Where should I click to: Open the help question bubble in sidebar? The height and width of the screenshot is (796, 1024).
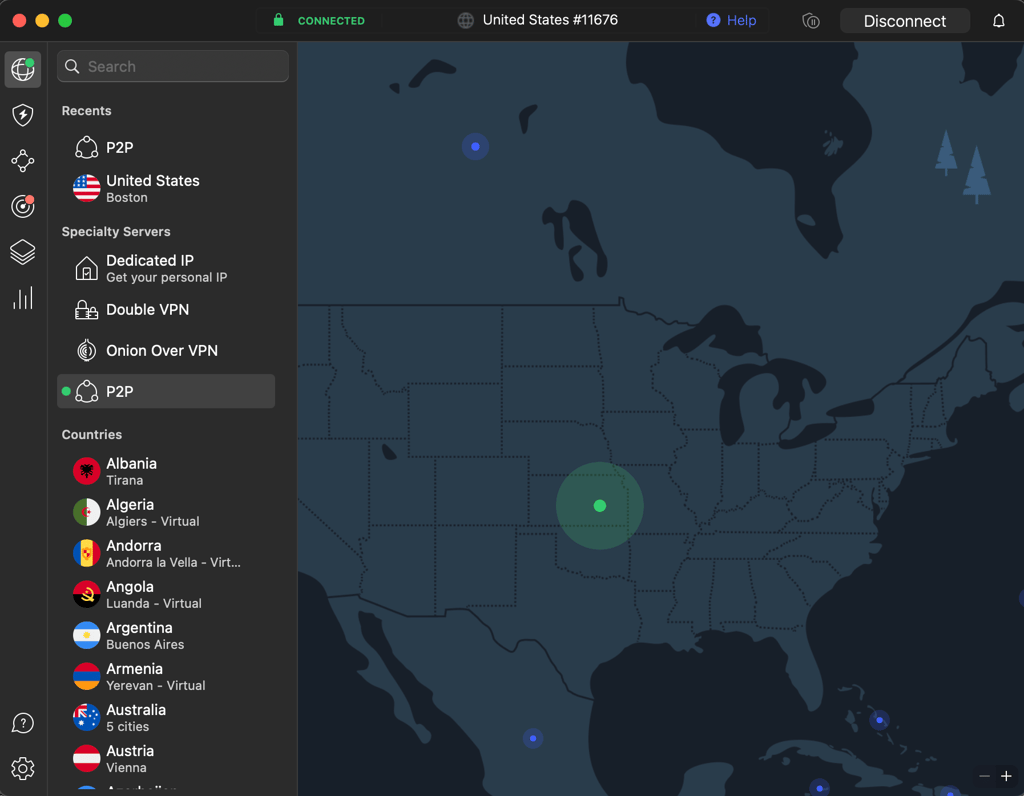coord(23,723)
